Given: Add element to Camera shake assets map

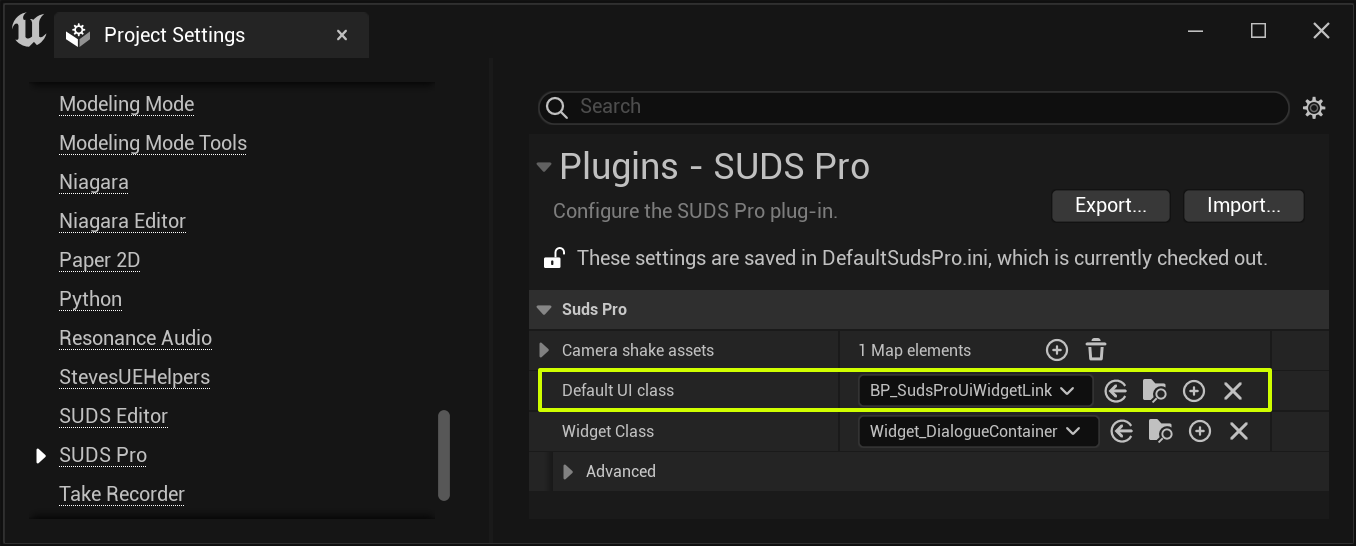Looking at the screenshot, I should coord(1057,350).
